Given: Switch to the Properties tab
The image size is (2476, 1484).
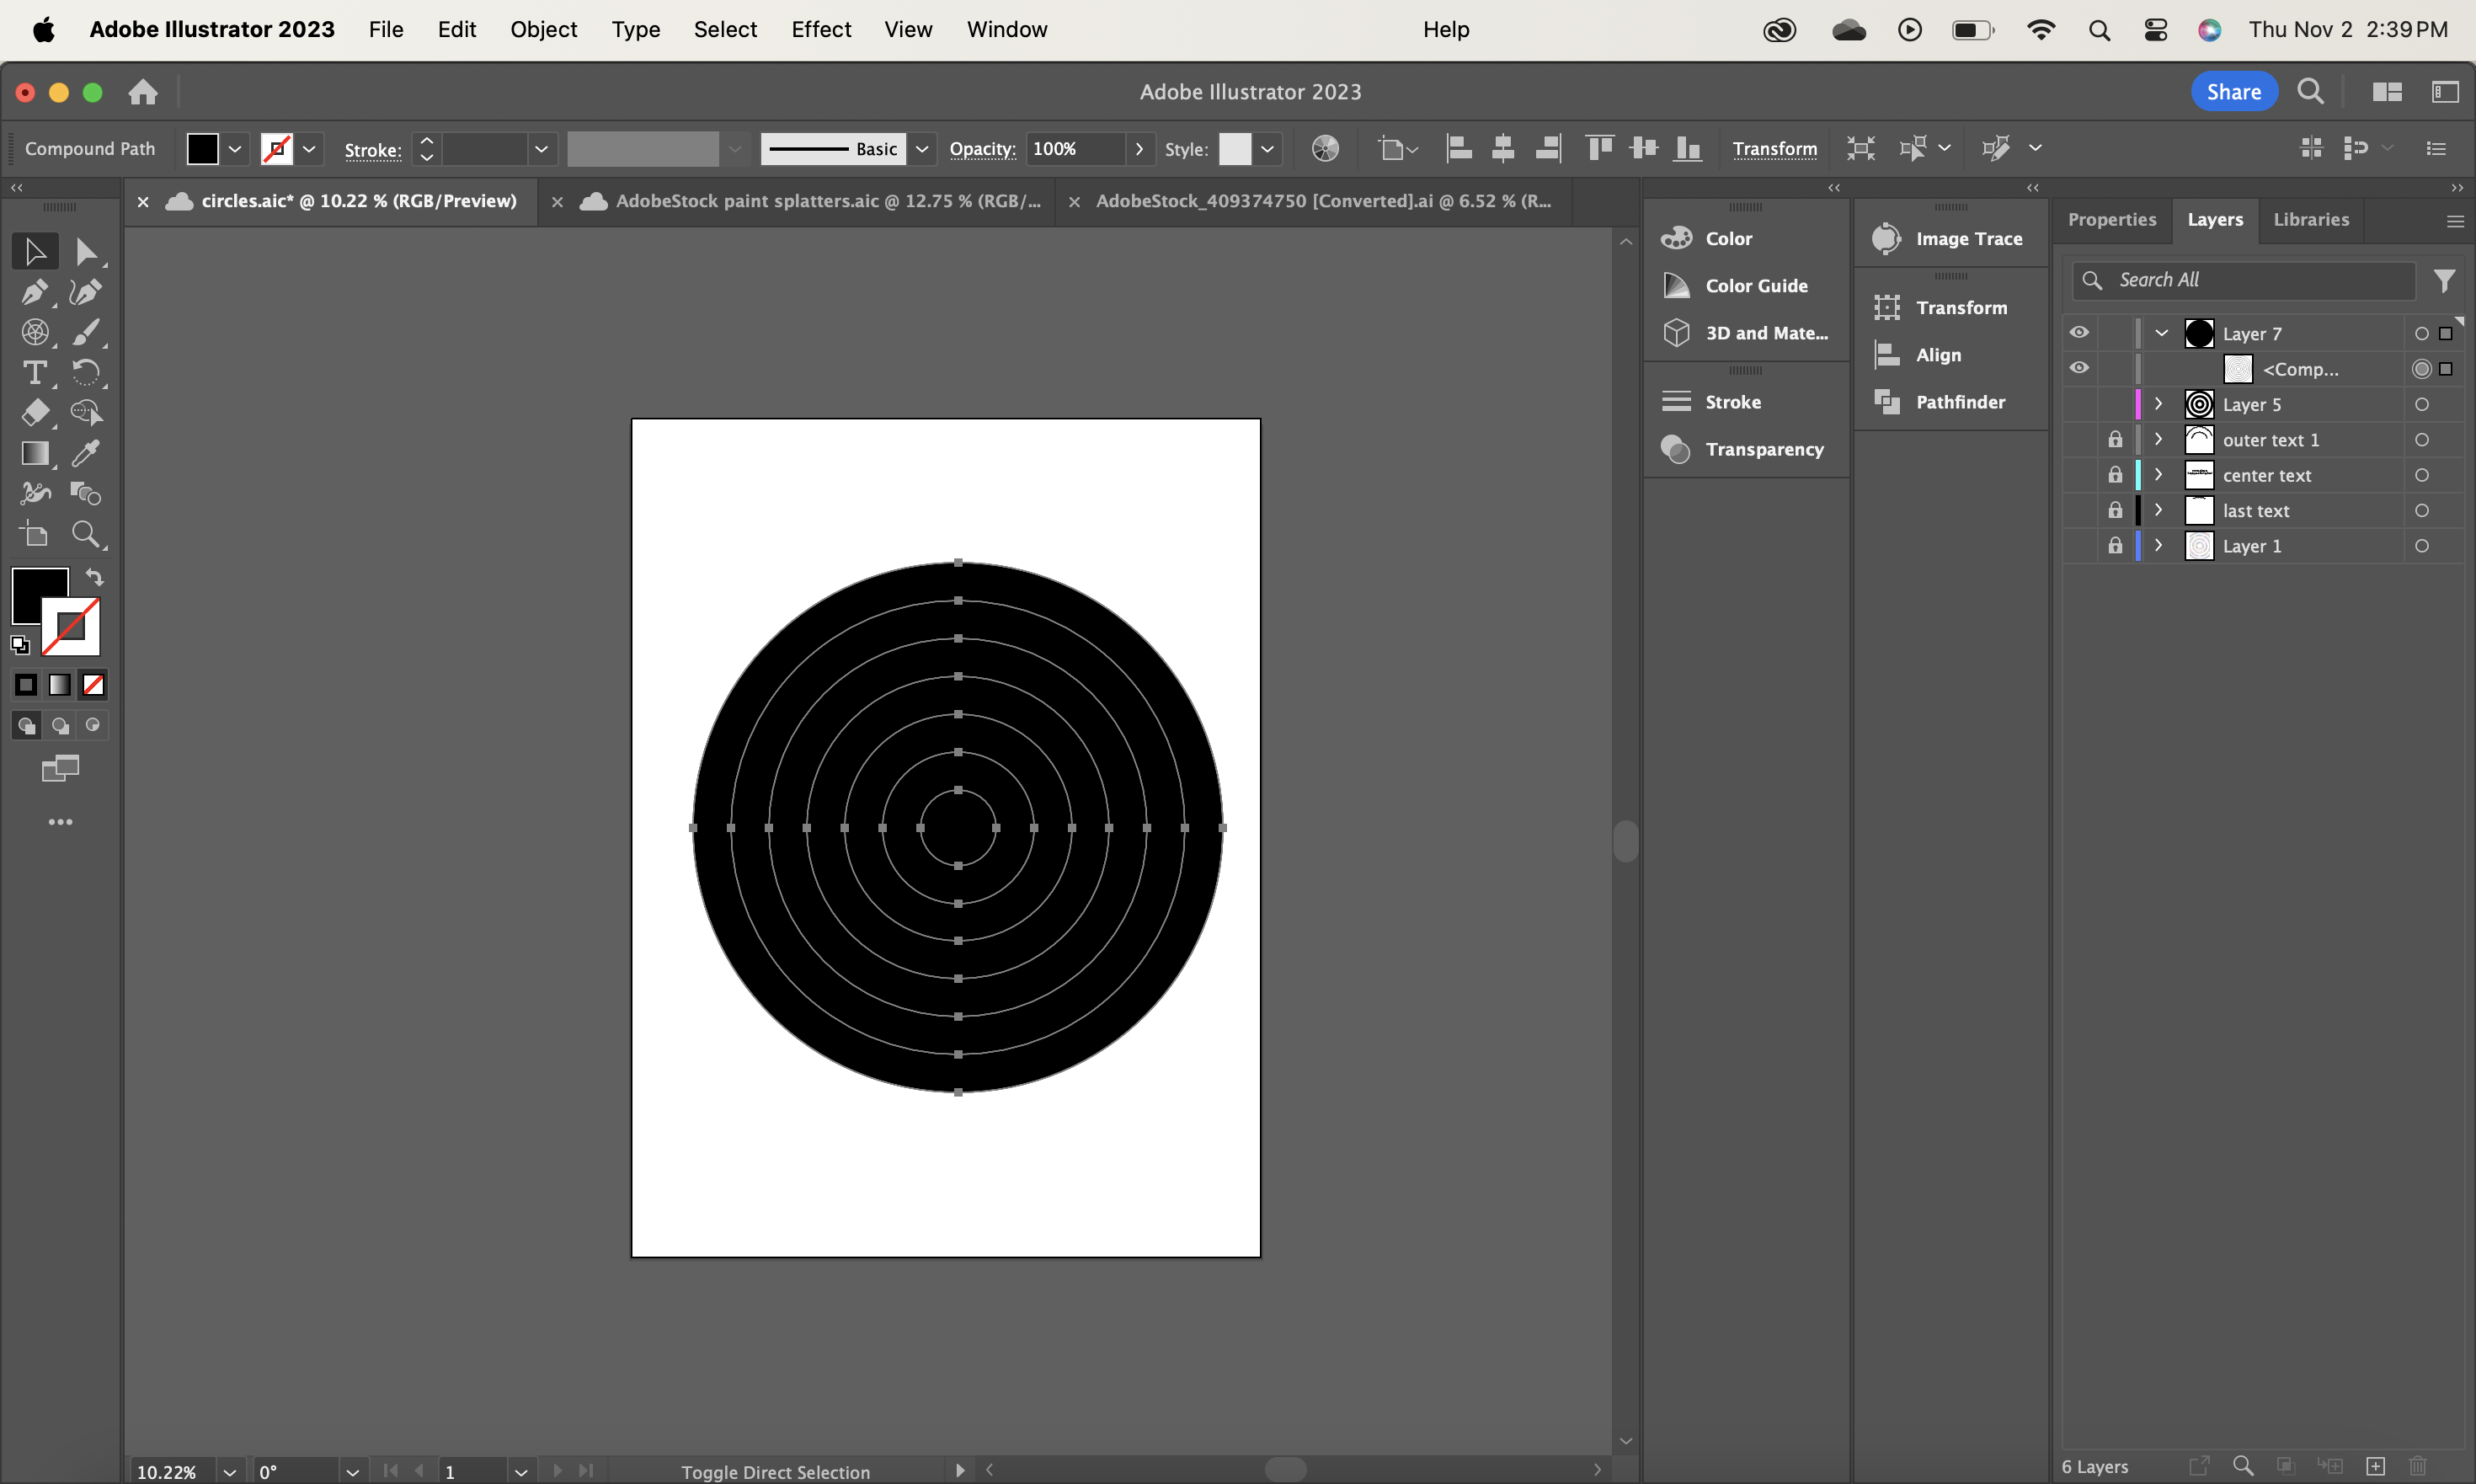Looking at the screenshot, I should point(2112,219).
